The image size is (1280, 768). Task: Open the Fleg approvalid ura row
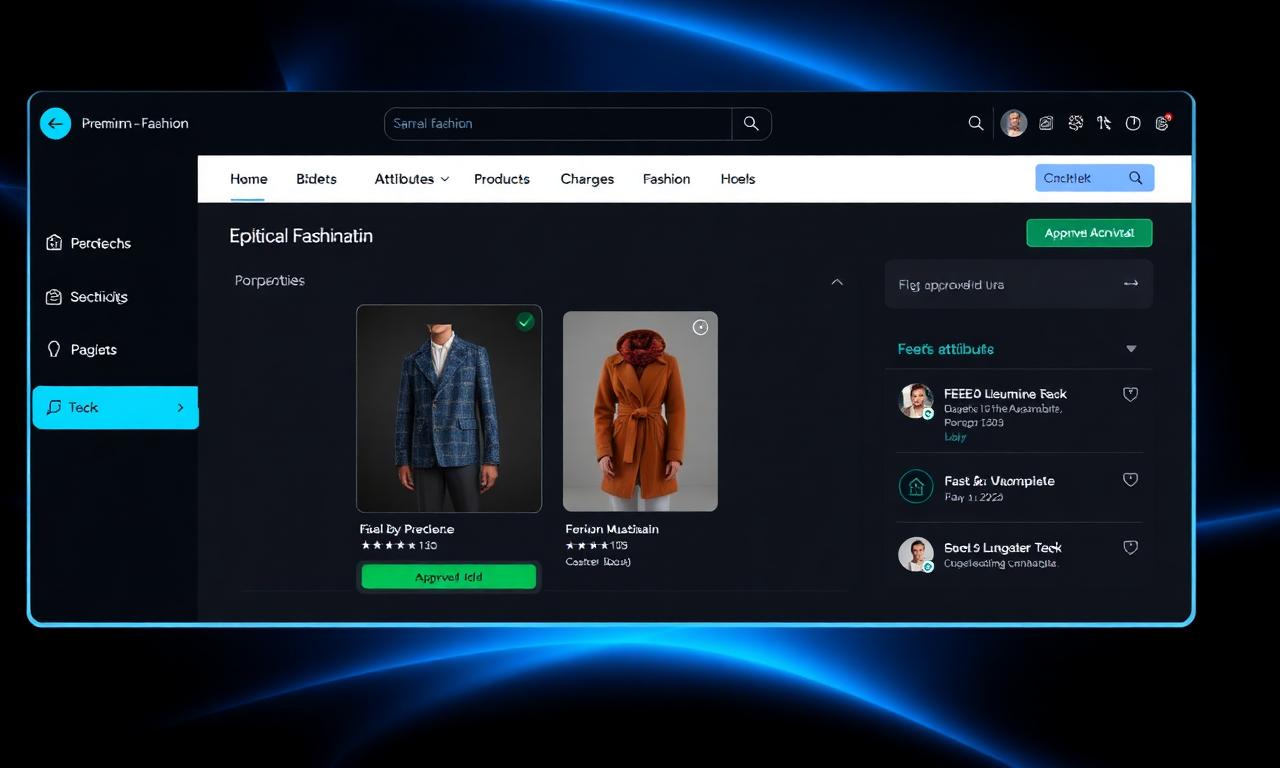coord(1019,284)
